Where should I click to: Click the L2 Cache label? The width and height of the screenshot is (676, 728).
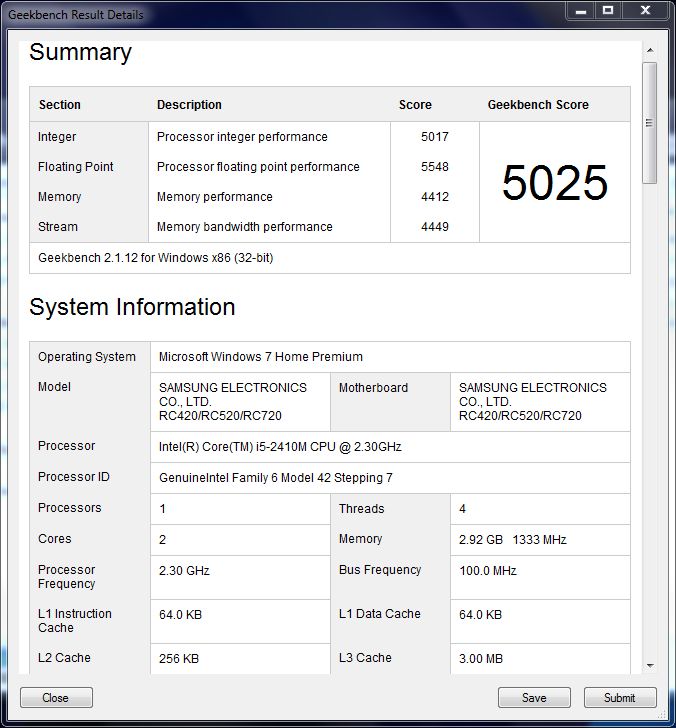(x=64, y=658)
